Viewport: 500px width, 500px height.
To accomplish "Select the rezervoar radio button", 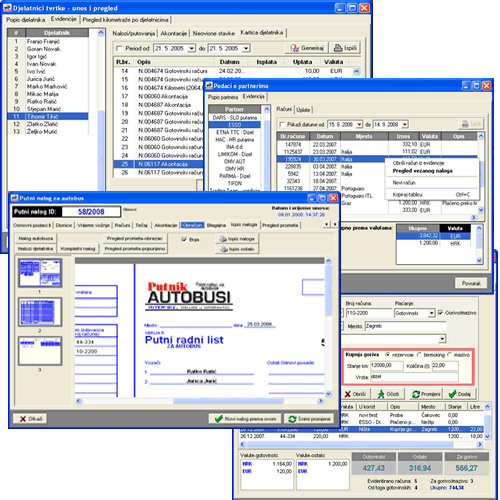I will click(387, 355).
